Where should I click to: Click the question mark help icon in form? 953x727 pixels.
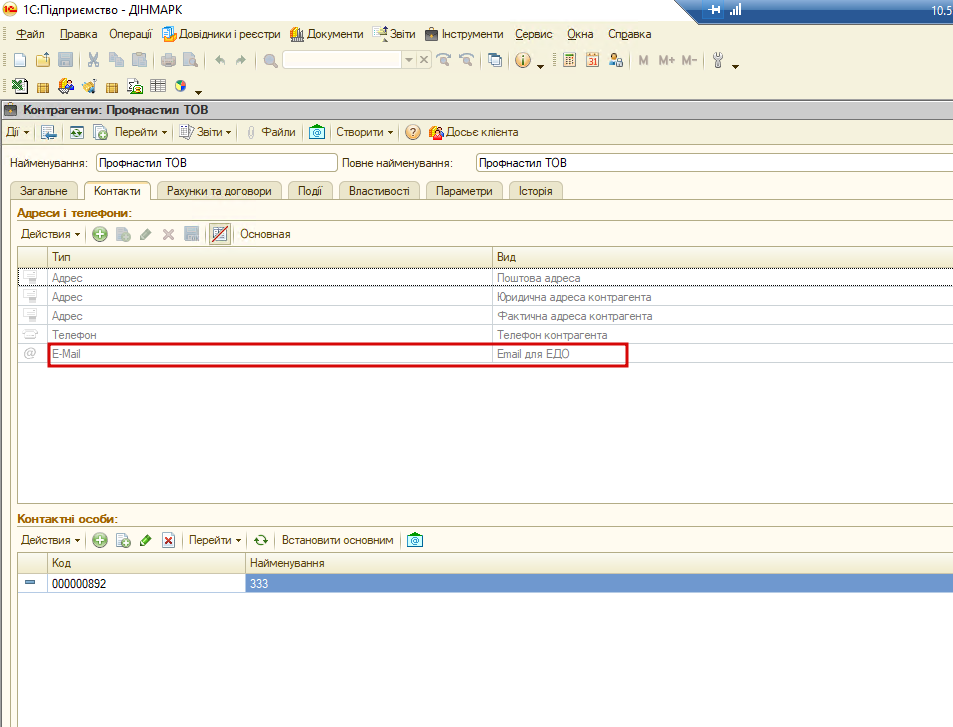[413, 132]
